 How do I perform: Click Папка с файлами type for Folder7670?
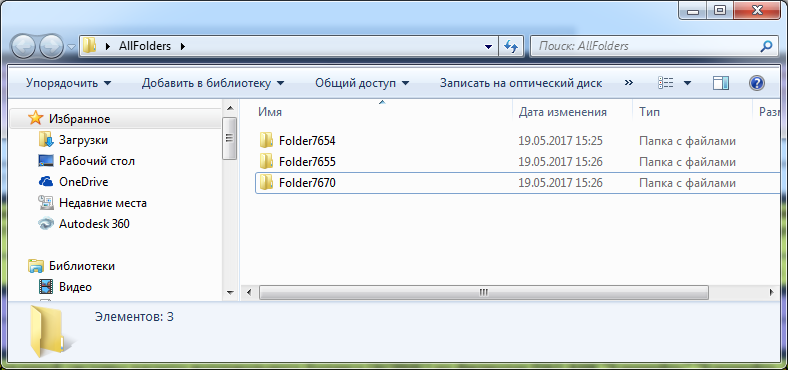tap(687, 183)
